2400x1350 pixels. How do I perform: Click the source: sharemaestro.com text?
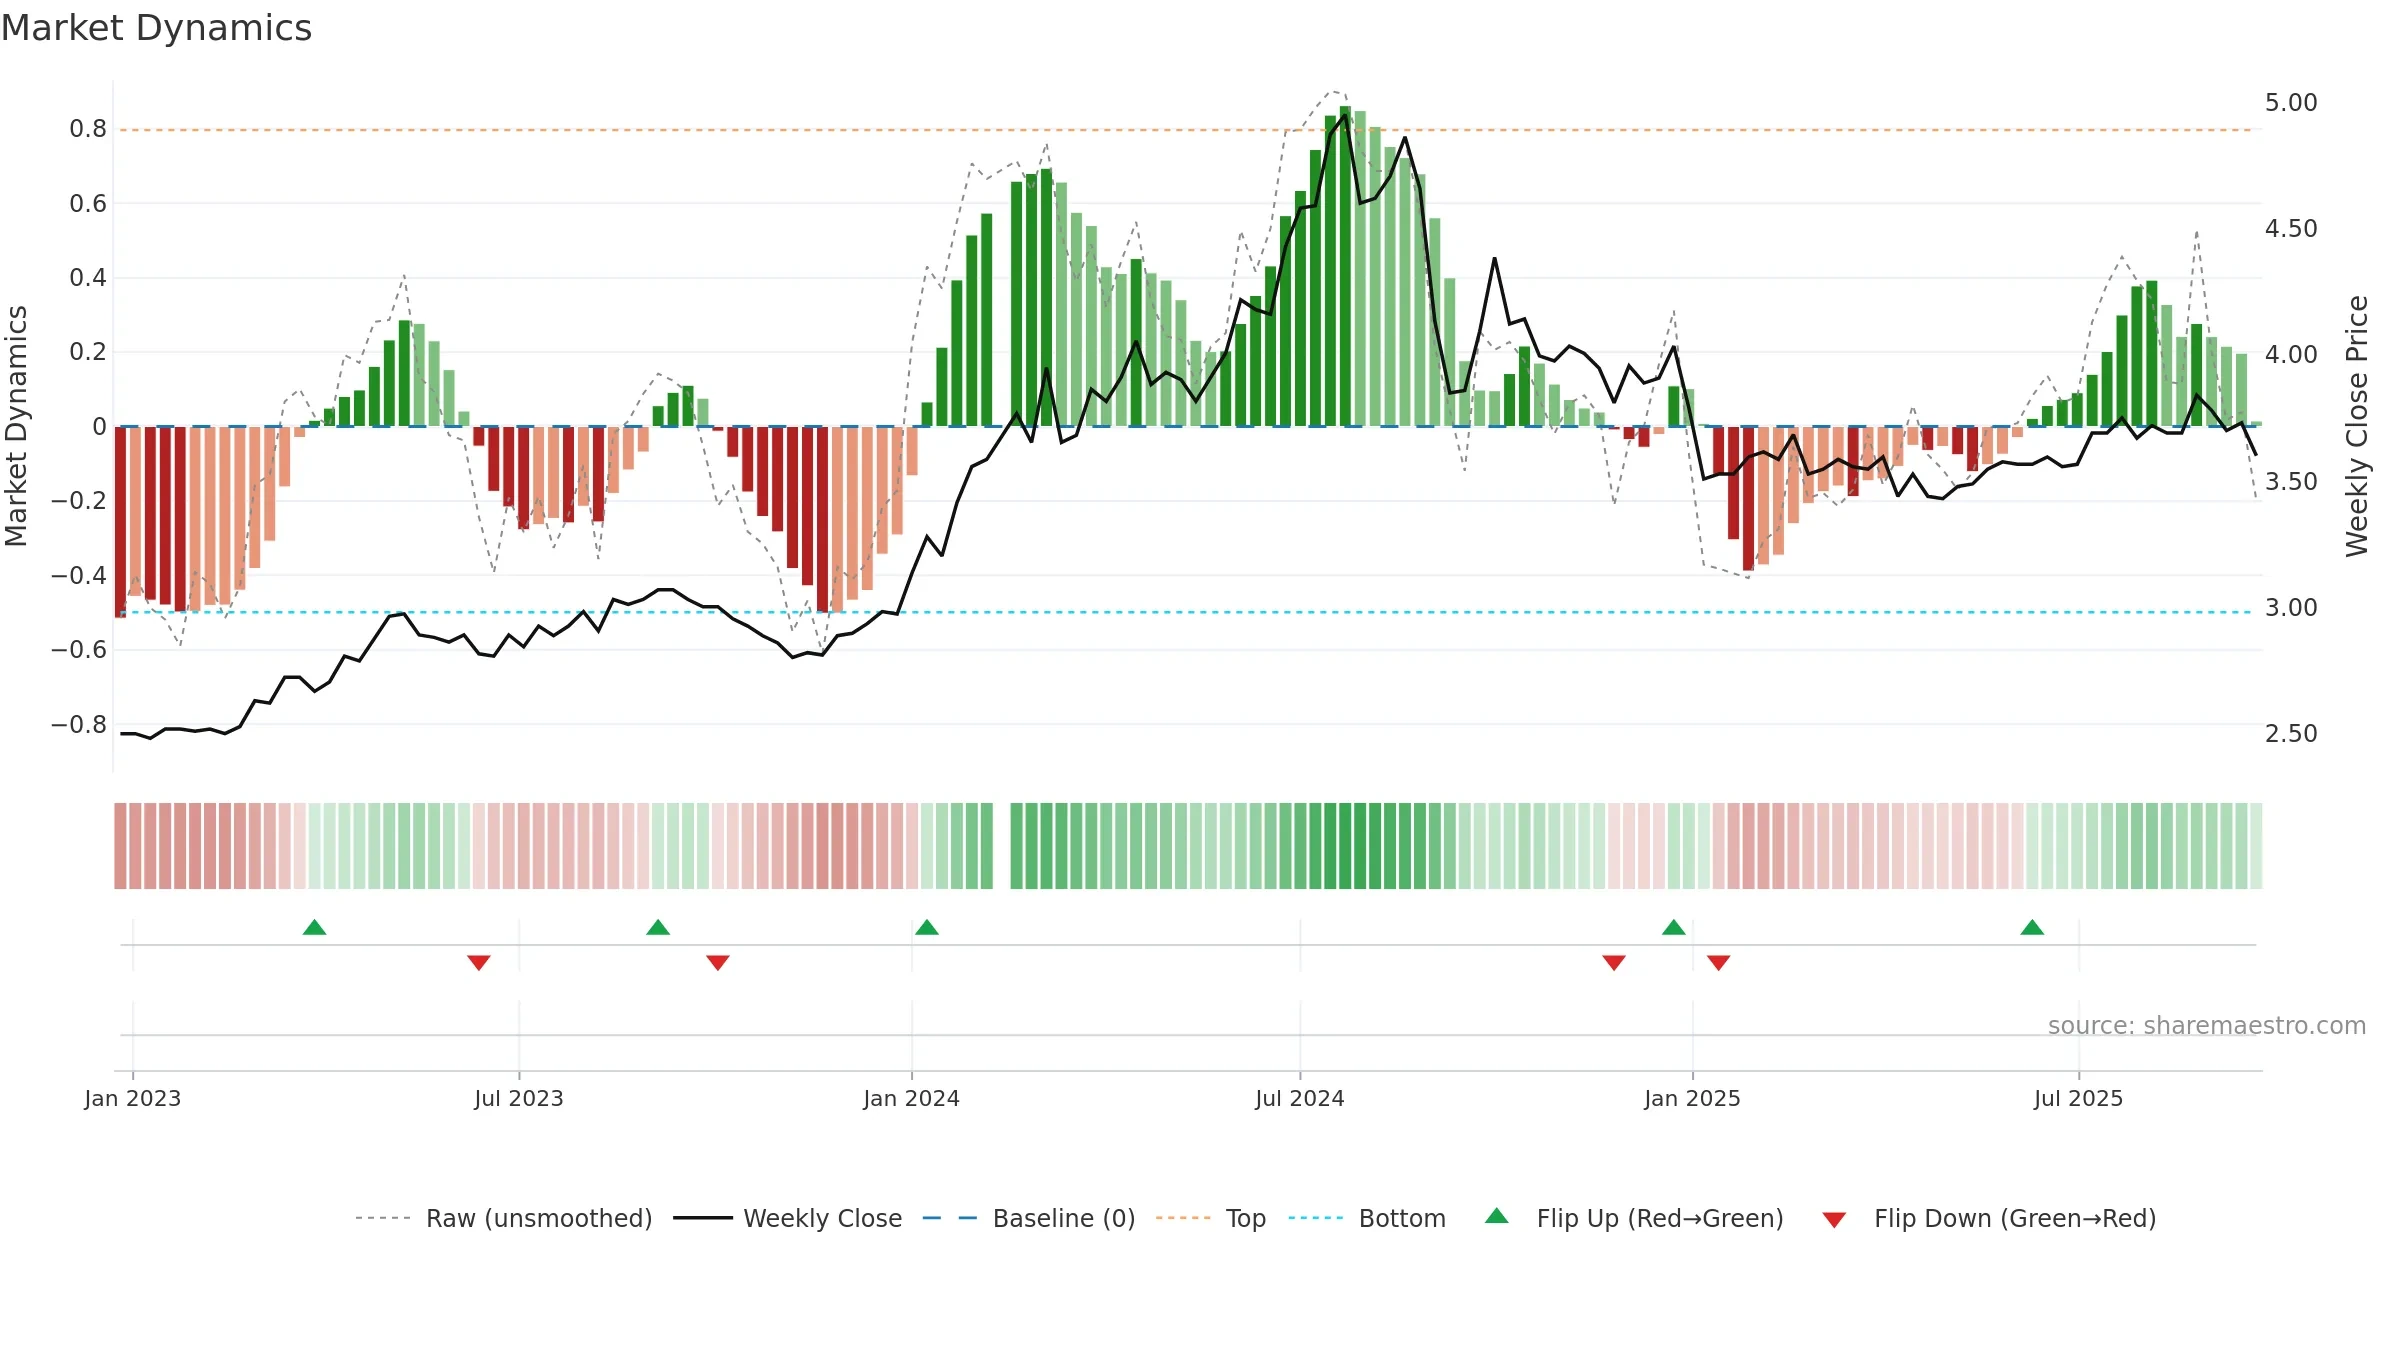2206,1025
